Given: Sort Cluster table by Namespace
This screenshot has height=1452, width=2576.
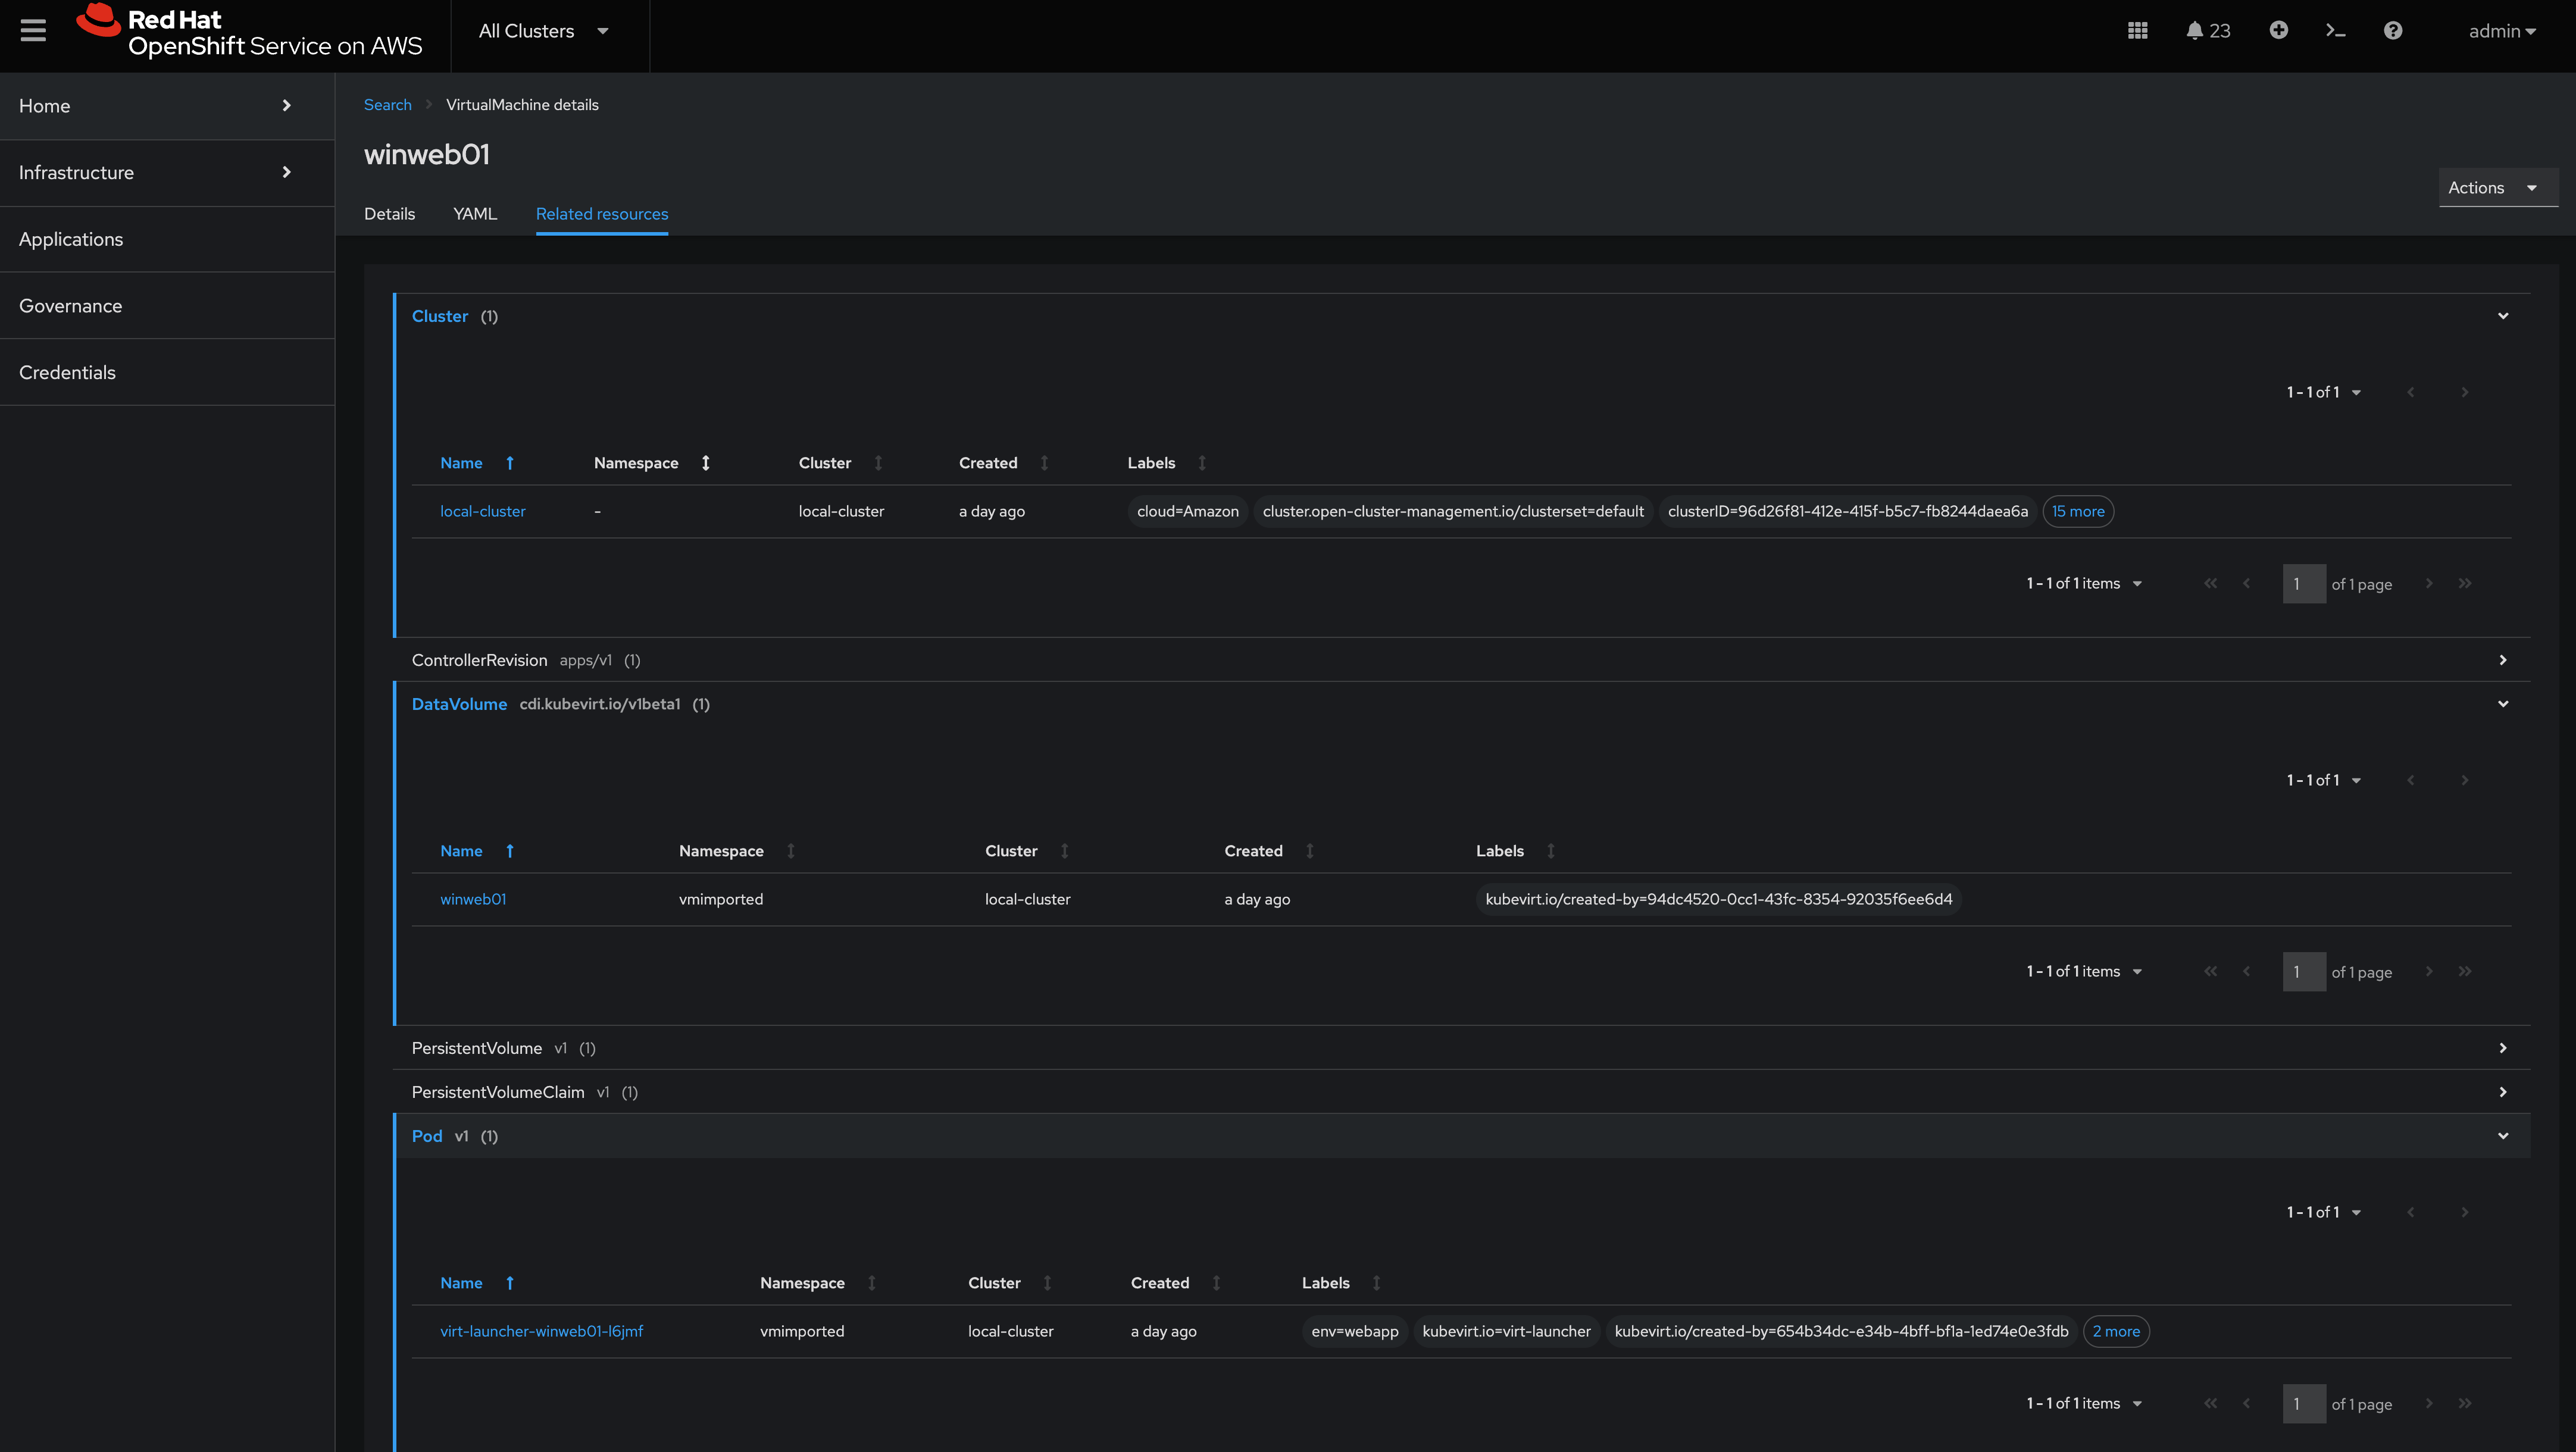Looking at the screenshot, I should (x=705, y=463).
